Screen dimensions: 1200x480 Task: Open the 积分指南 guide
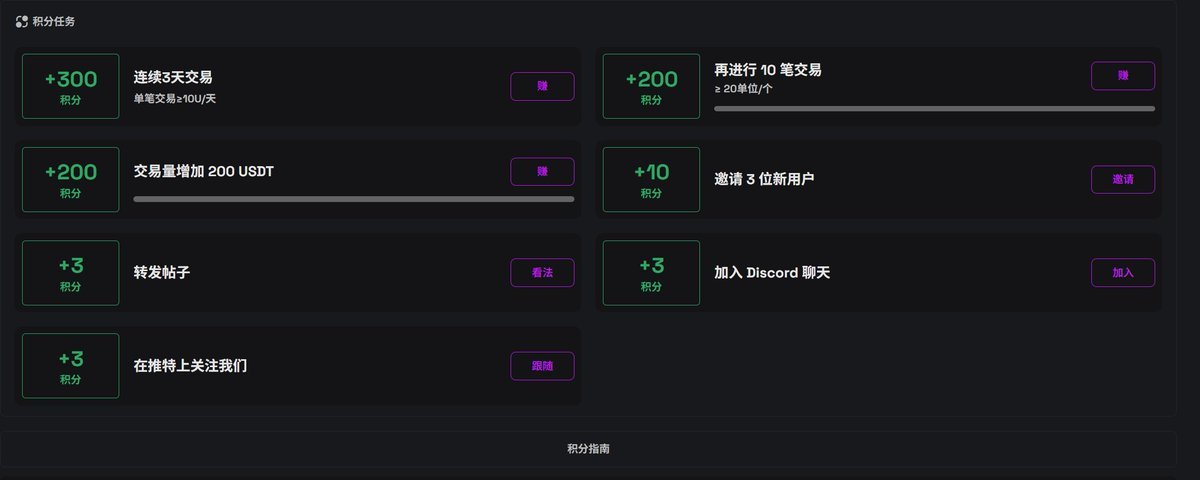(588, 449)
